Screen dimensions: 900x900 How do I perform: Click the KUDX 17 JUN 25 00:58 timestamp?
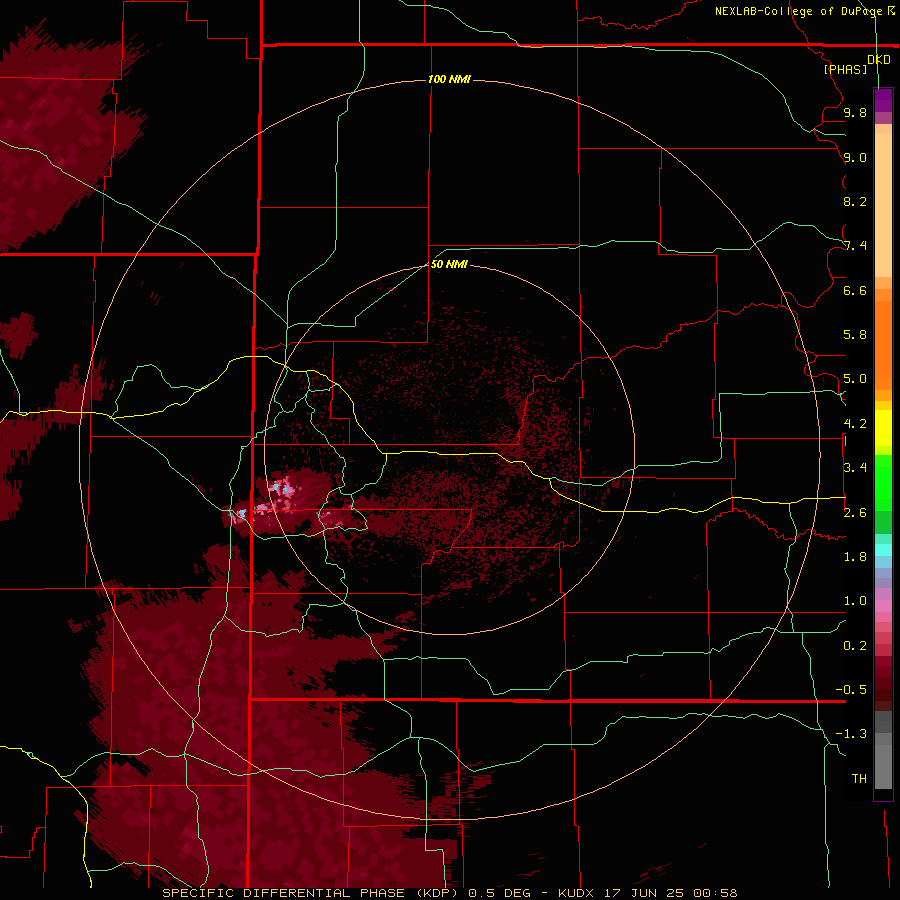coord(647,893)
